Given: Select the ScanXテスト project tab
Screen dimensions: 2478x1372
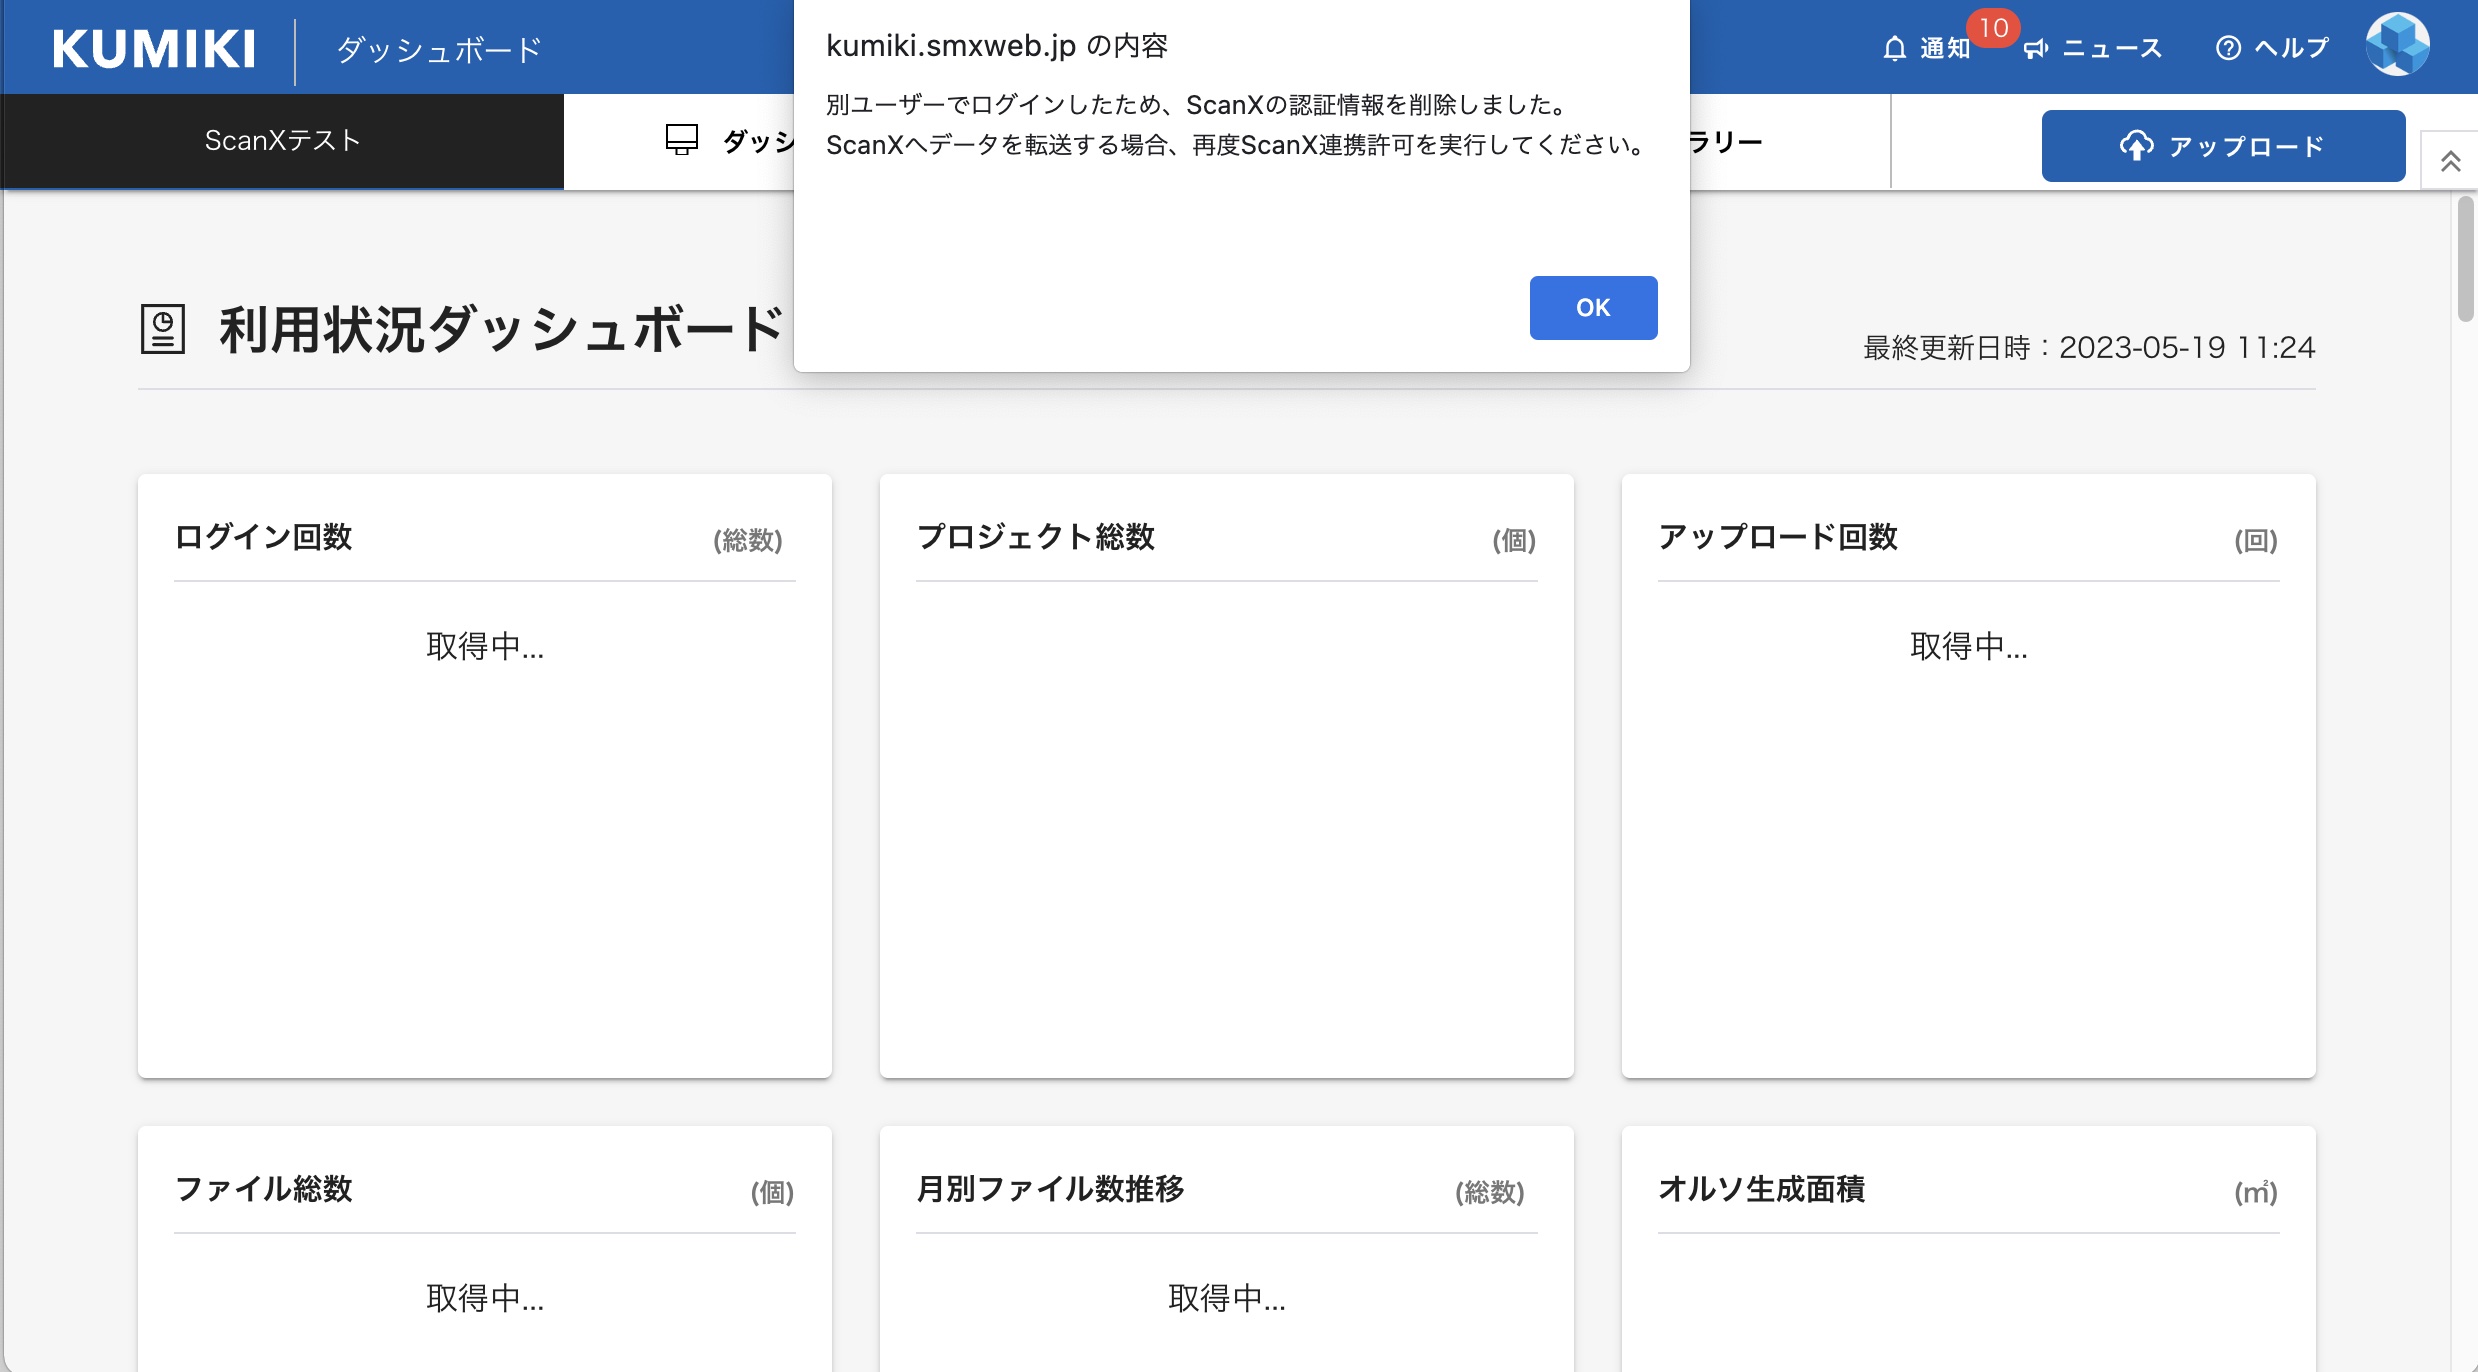Looking at the screenshot, I should click(x=282, y=141).
